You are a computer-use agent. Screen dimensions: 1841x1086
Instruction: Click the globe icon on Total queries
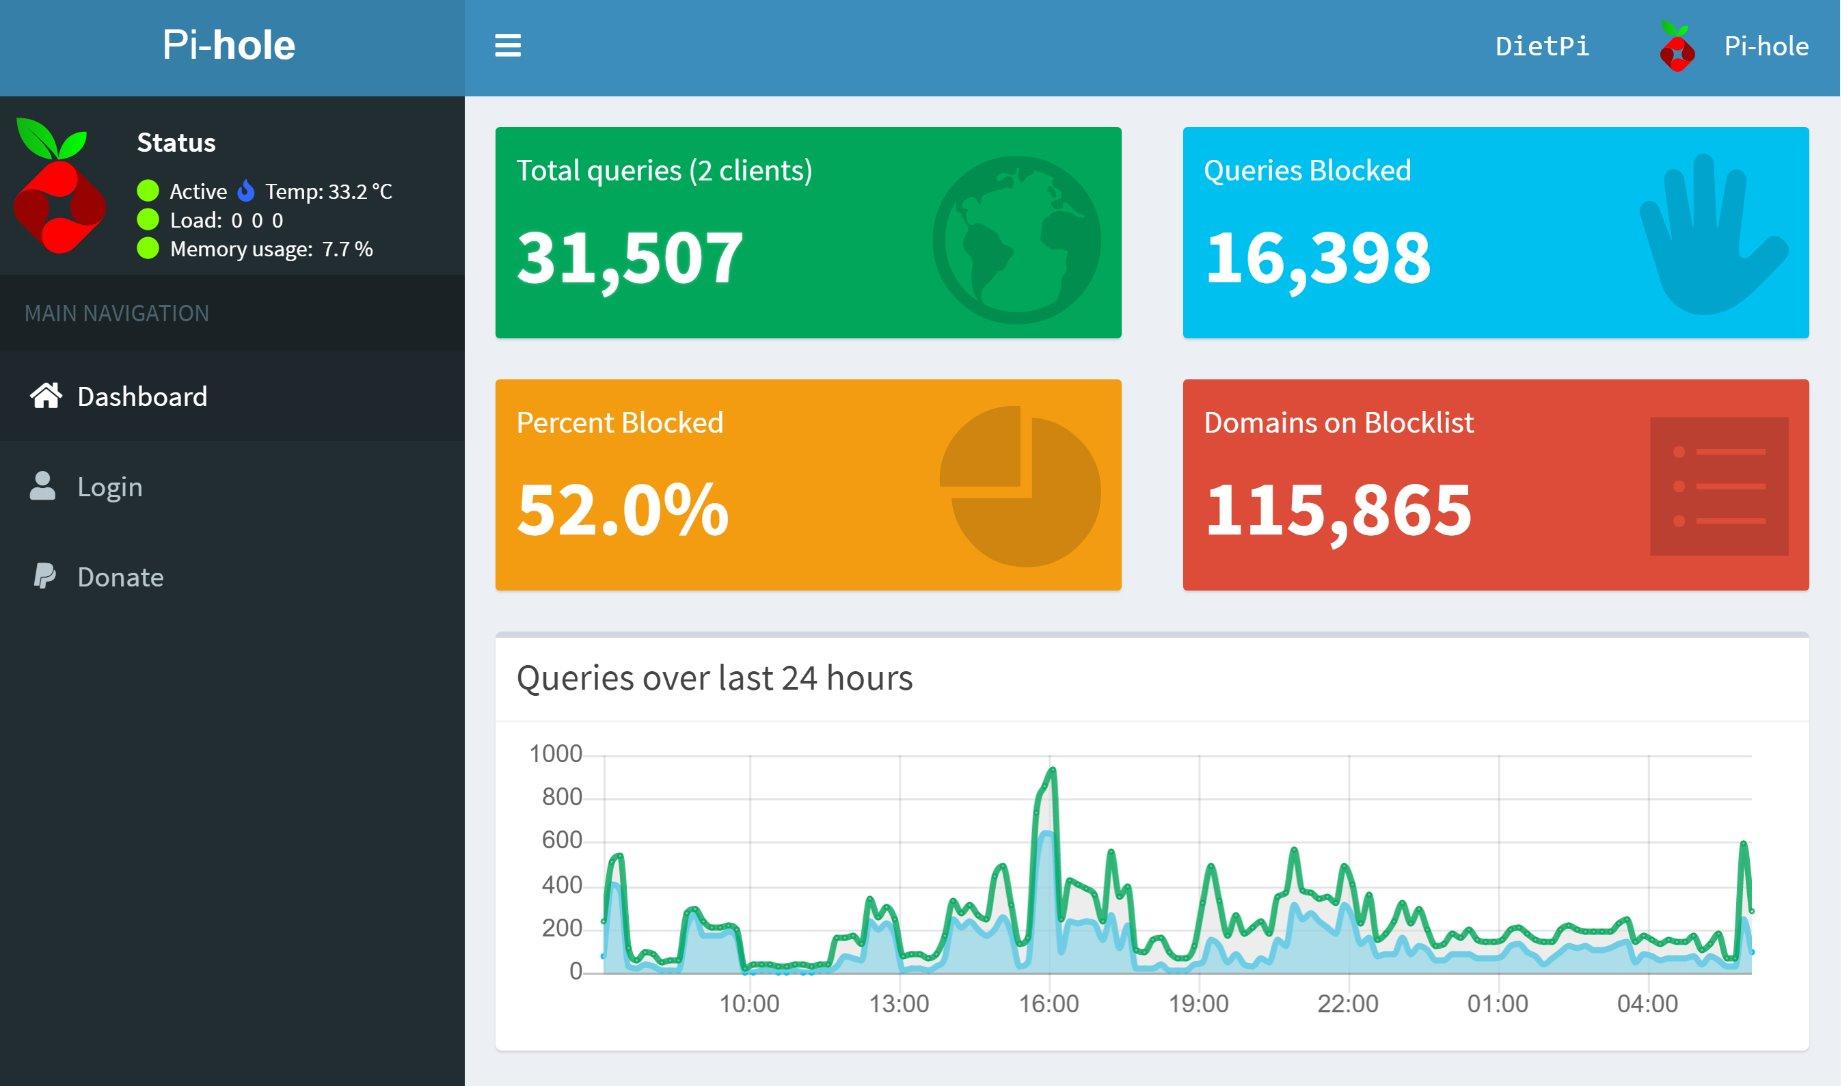click(1016, 240)
